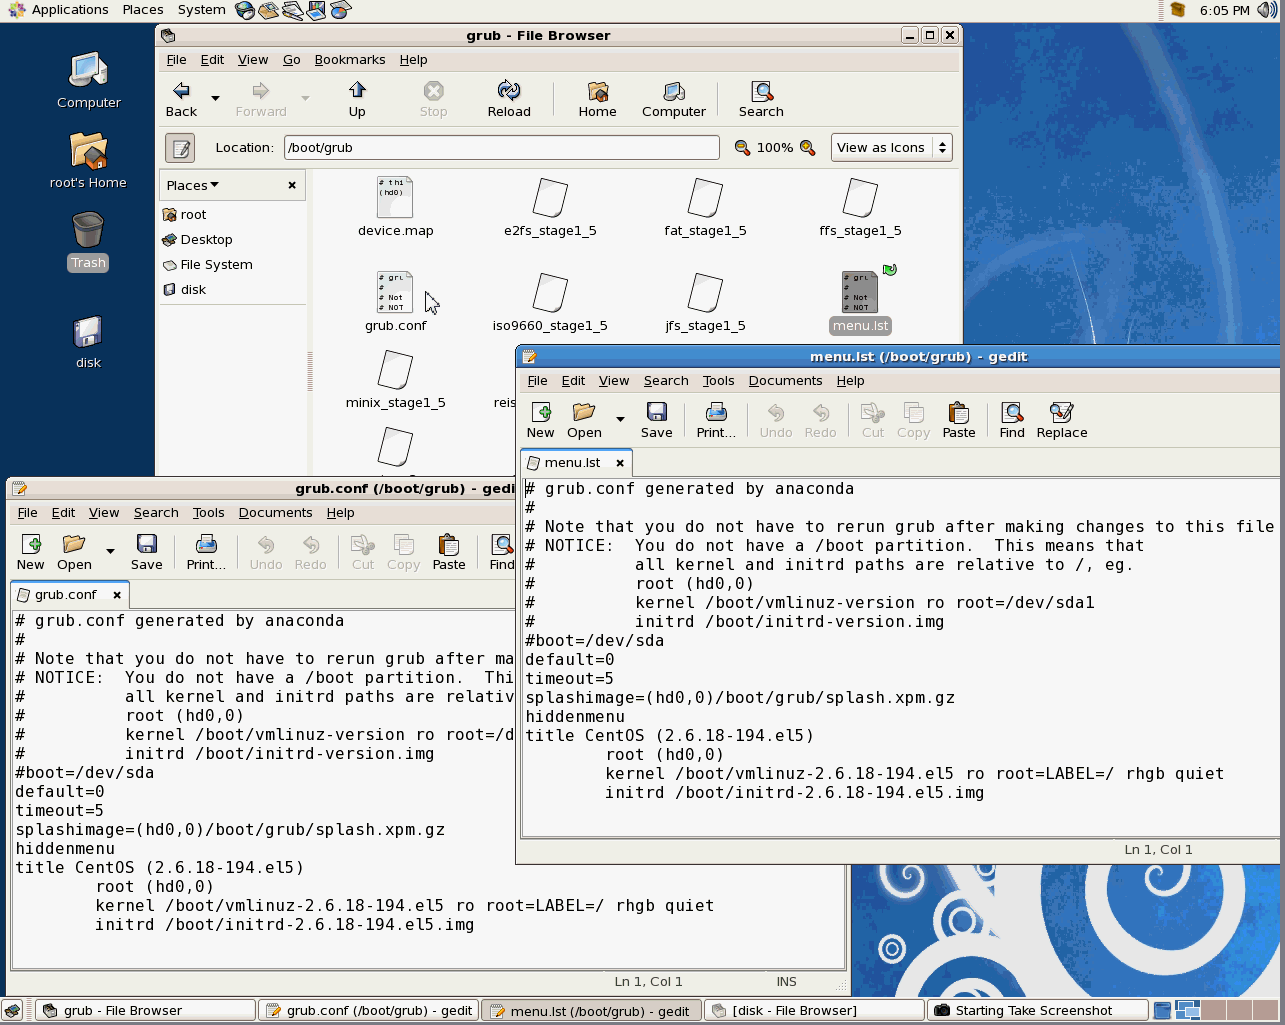Click the volume speaker icon in panel
This screenshot has width=1285, height=1025.
point(1268,10)
